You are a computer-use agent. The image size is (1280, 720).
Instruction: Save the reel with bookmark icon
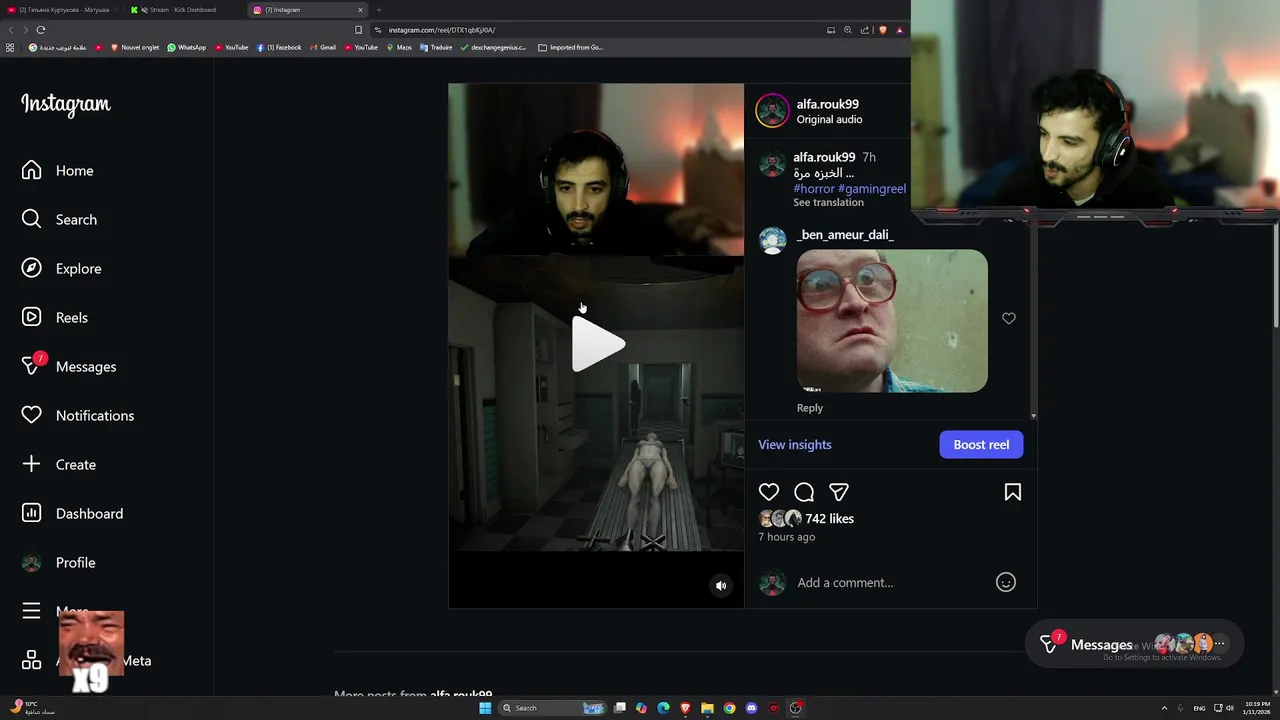click(x=1012, y=492)
